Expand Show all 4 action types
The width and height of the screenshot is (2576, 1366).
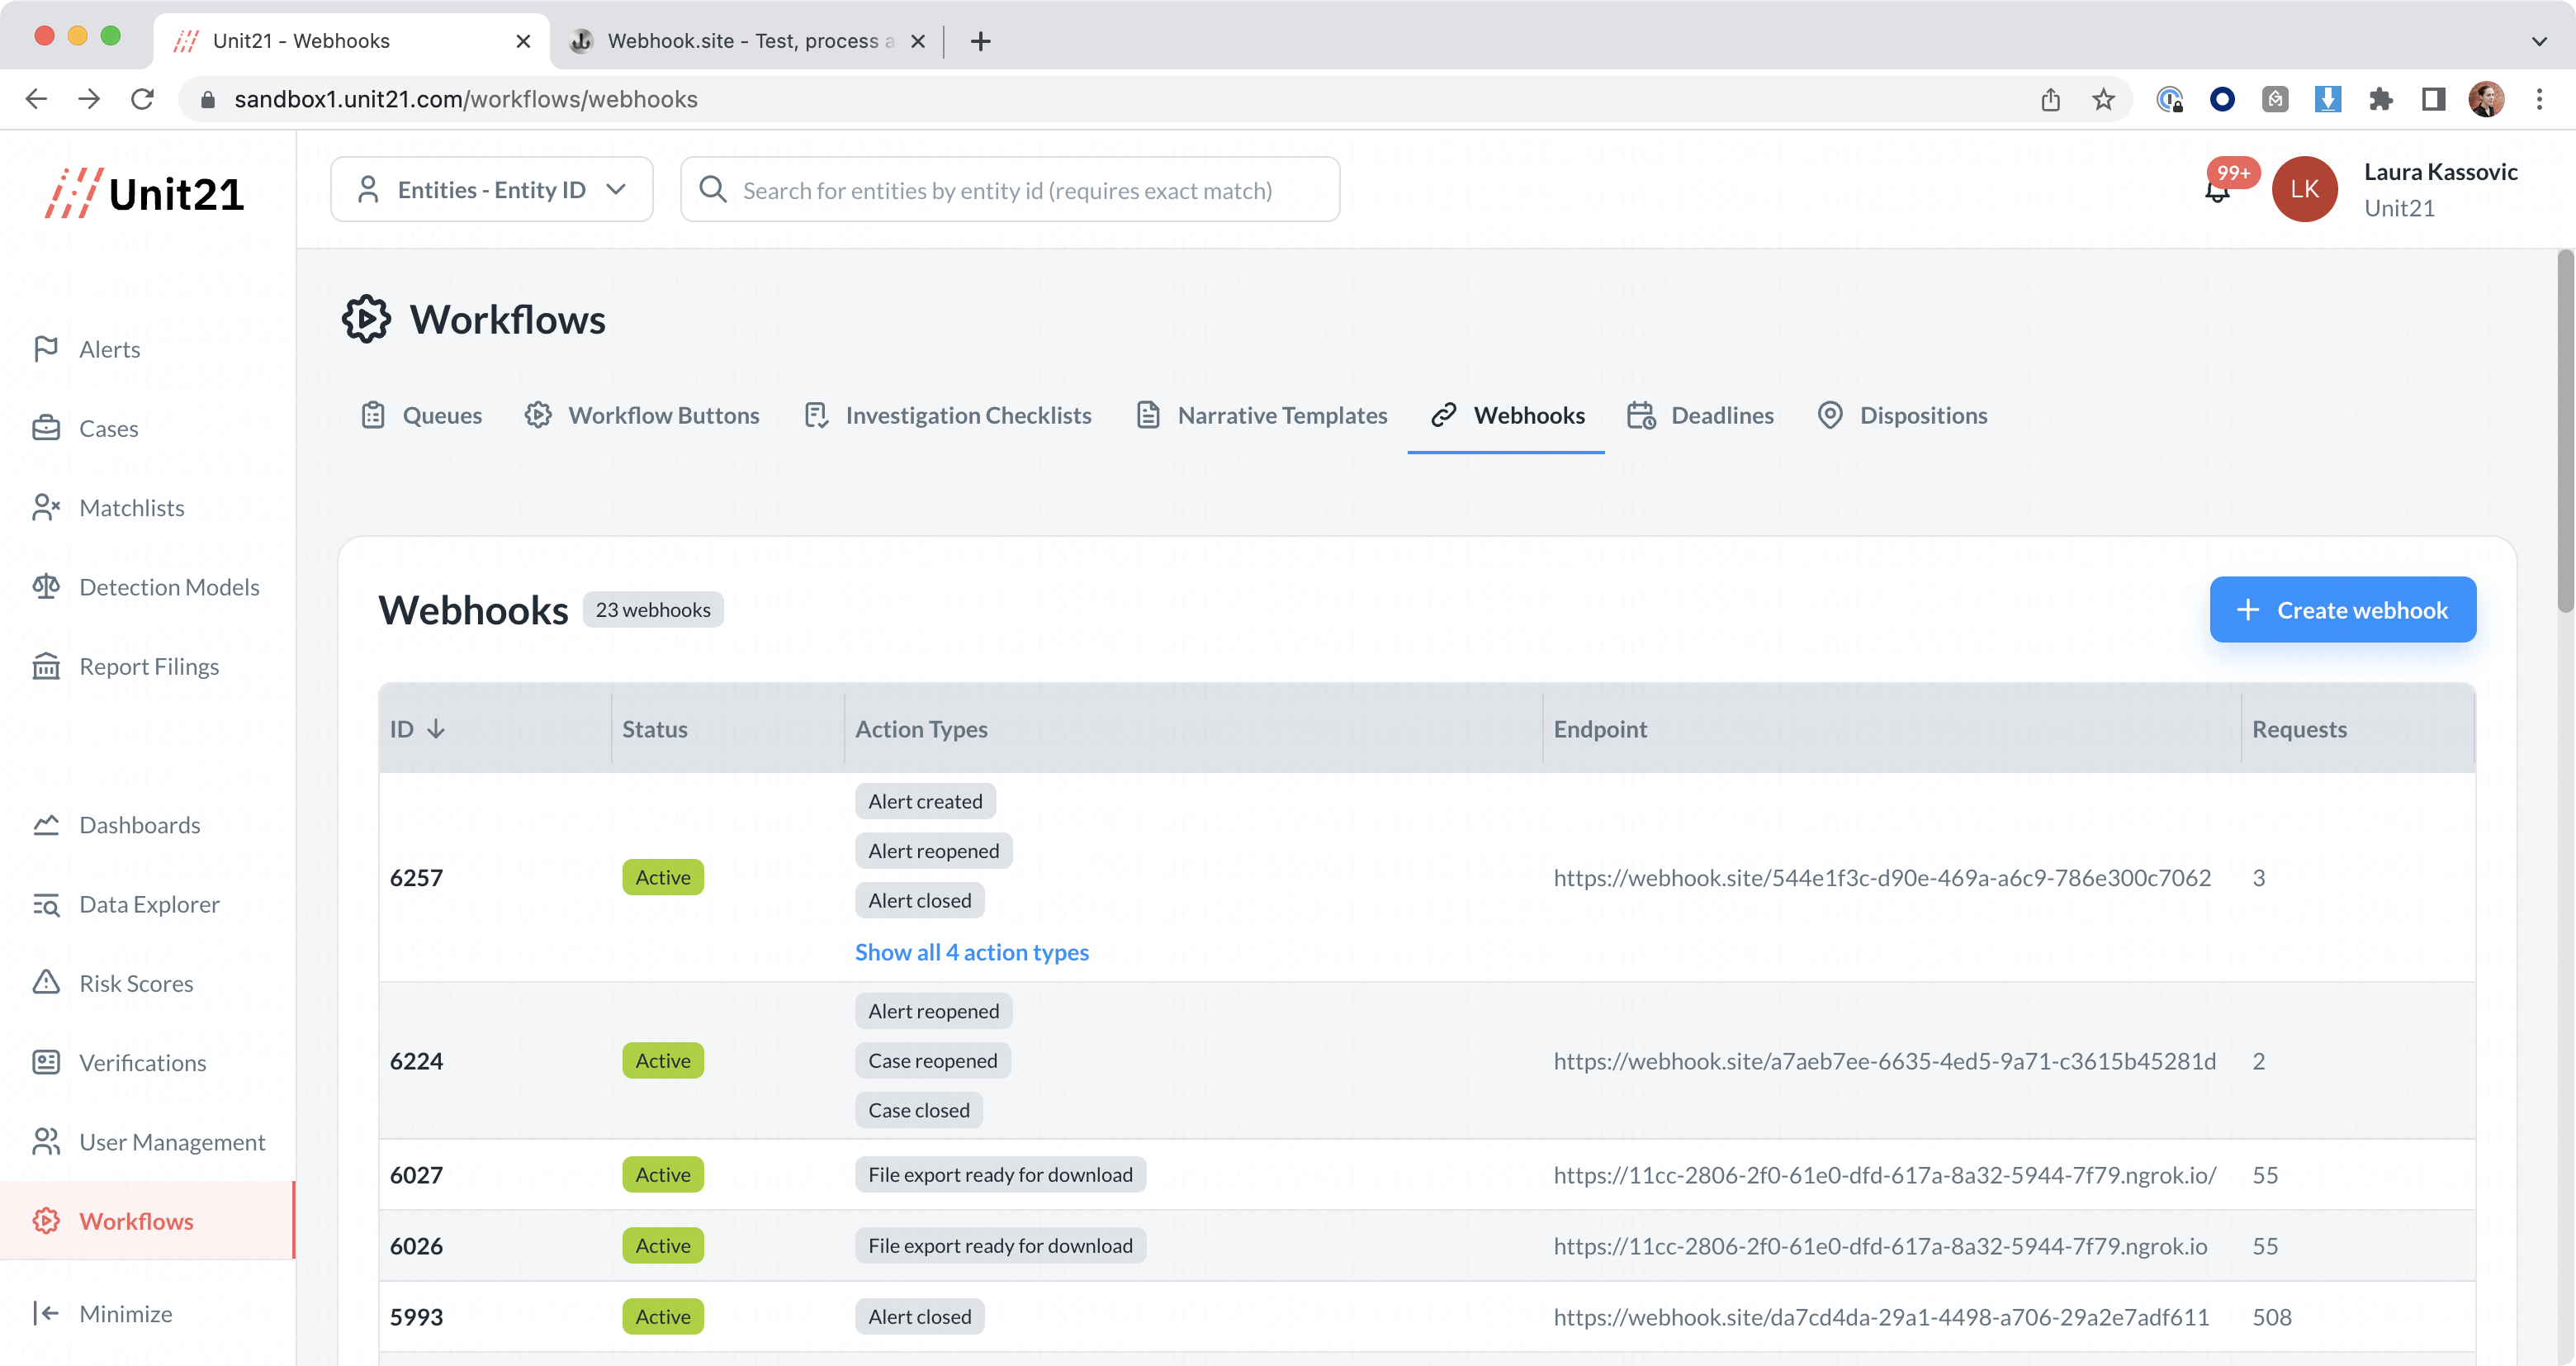pos(971,952)
